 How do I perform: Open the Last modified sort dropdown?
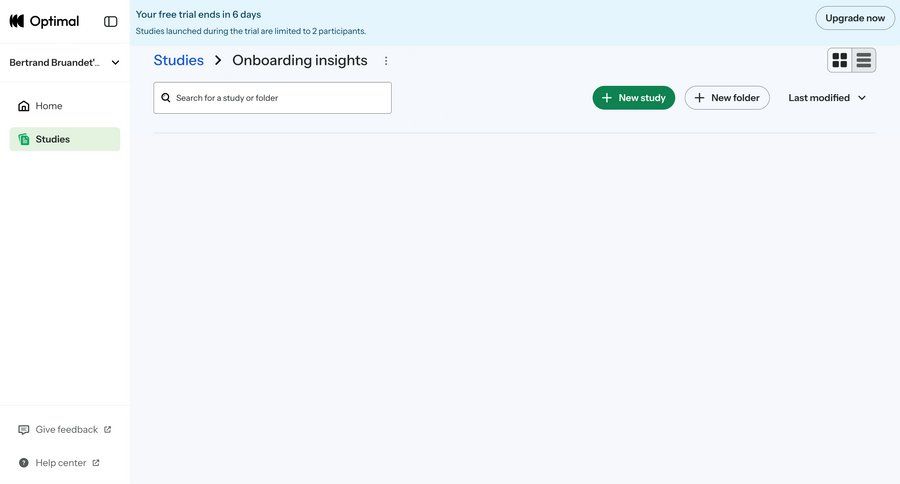point(827,98)
